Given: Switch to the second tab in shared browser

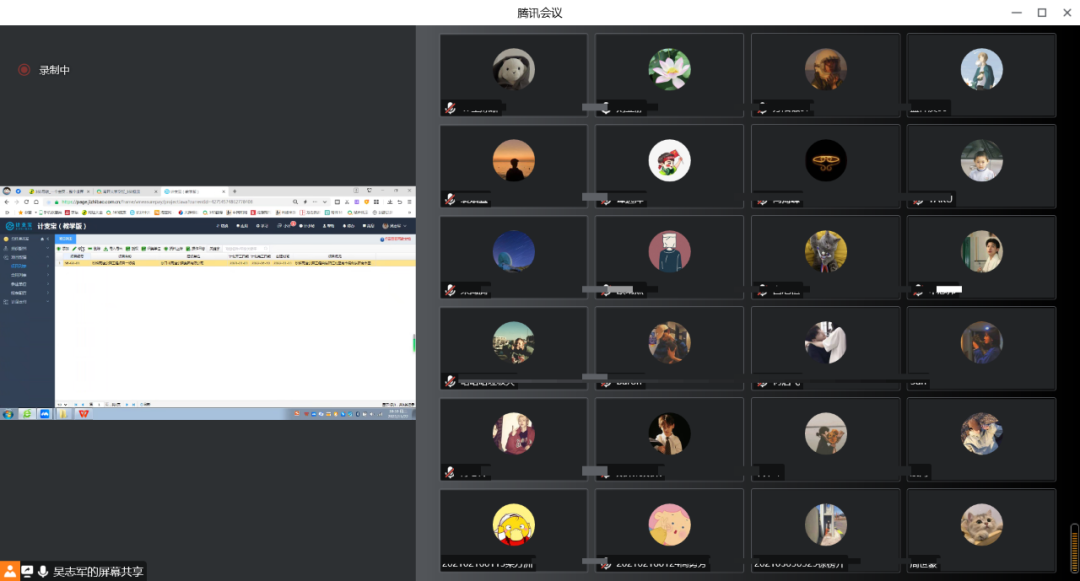Looking at the screenshot, I should (127, 191).
